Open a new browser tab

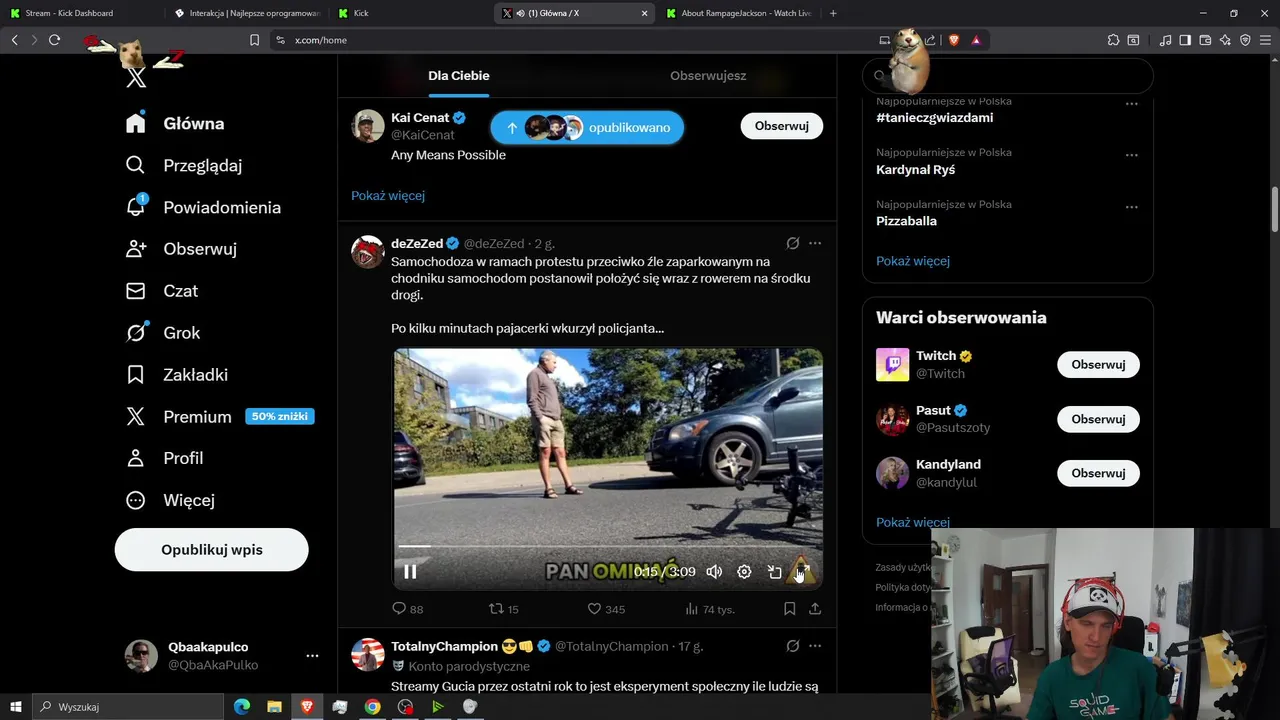pyautogui.click(x=833, y=13)
